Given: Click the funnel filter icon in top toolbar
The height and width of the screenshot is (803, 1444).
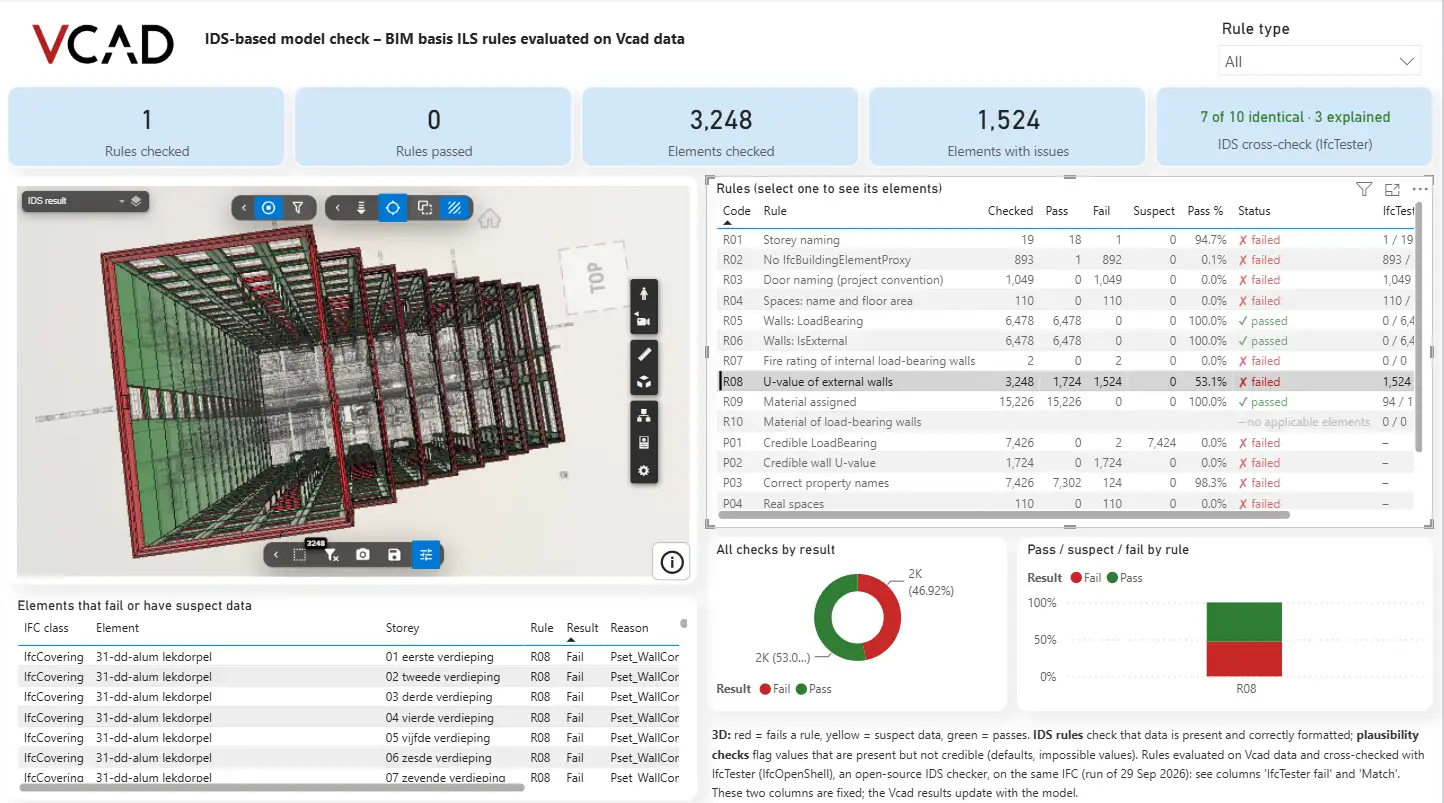Looking at the screenshot, I should click(298, 208).
